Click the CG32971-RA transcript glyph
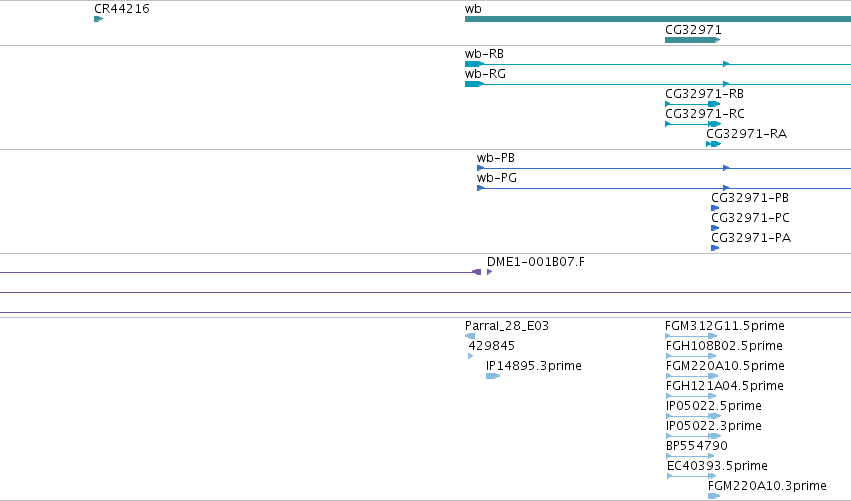 coord(713,144)
